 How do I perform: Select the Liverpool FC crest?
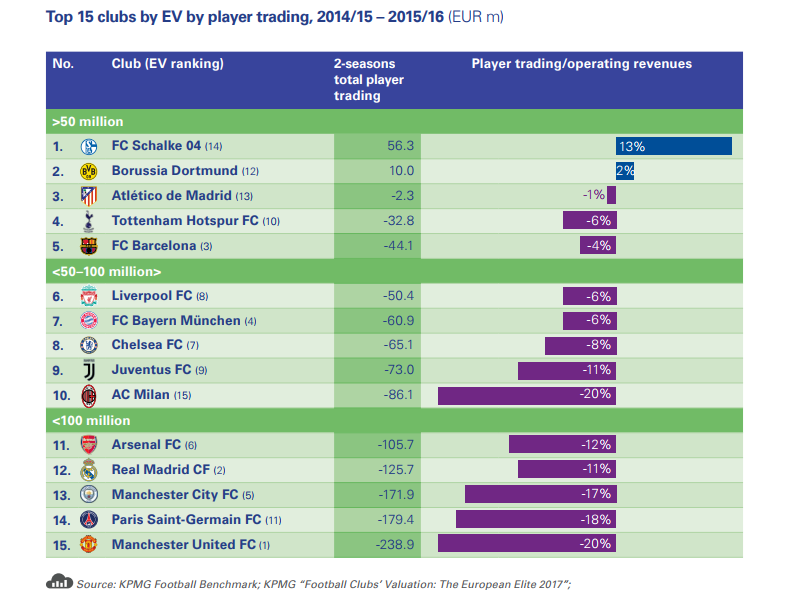89,296
